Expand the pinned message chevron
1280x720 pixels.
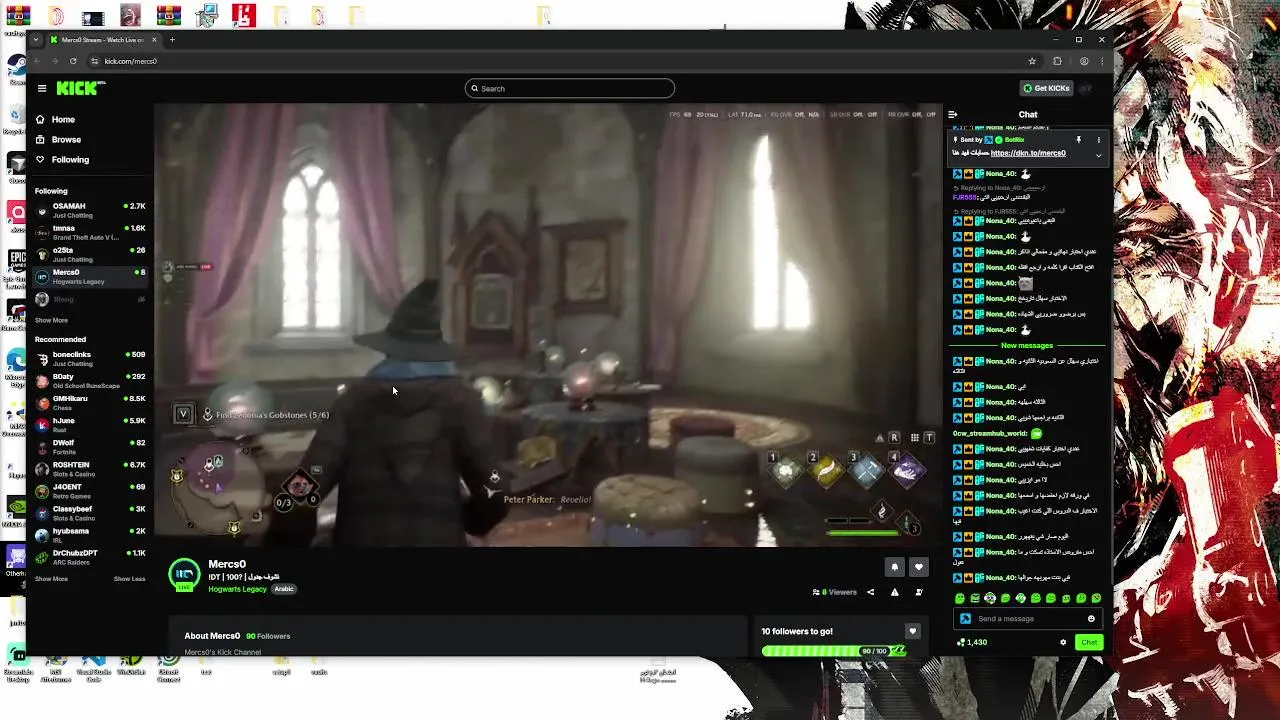tap(1098, 154)
